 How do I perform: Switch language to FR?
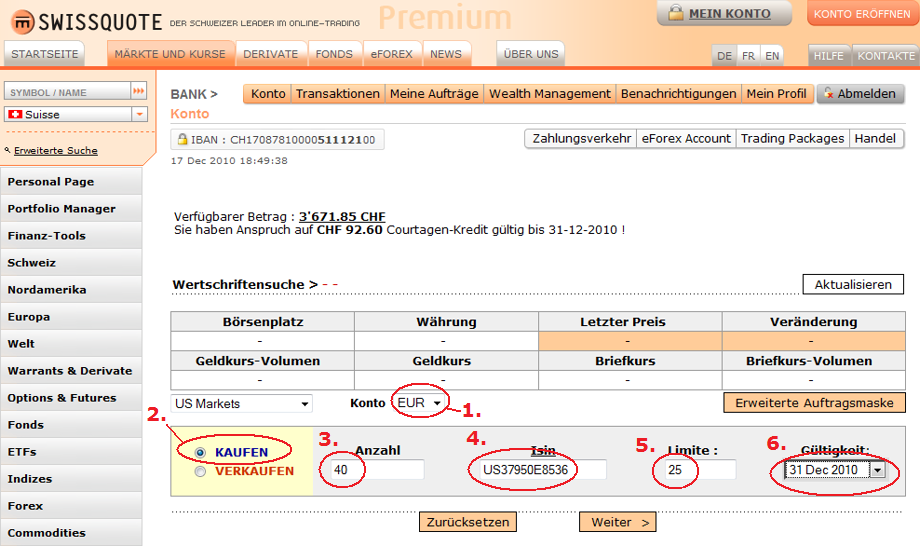(749, 56)
